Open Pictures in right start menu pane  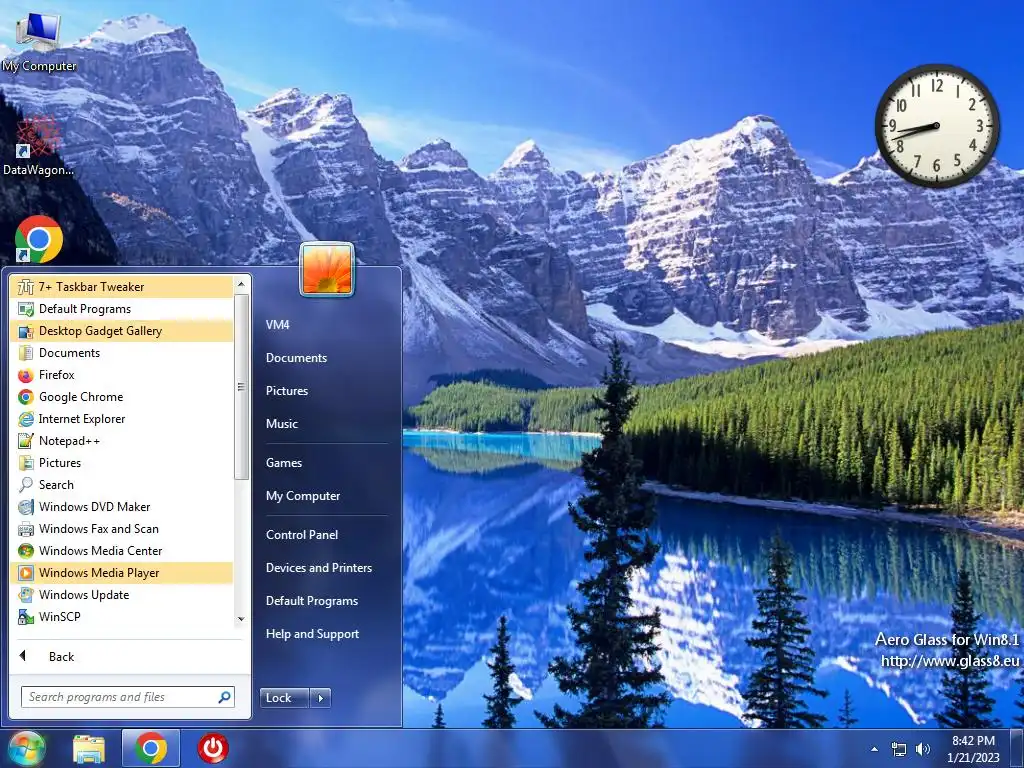pos(287,391)
